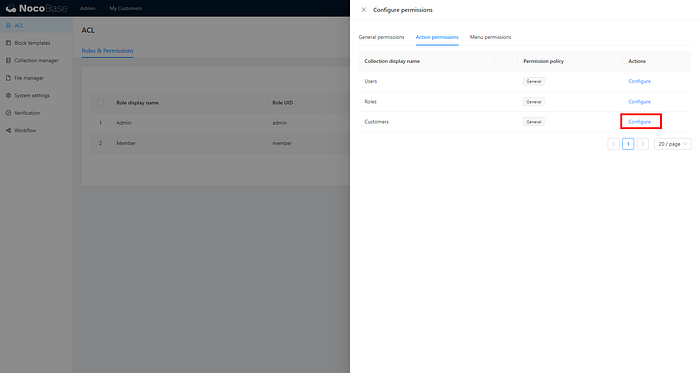Click the Role display name header
Viewport: 700px width, 373px height.
point(138,103)
